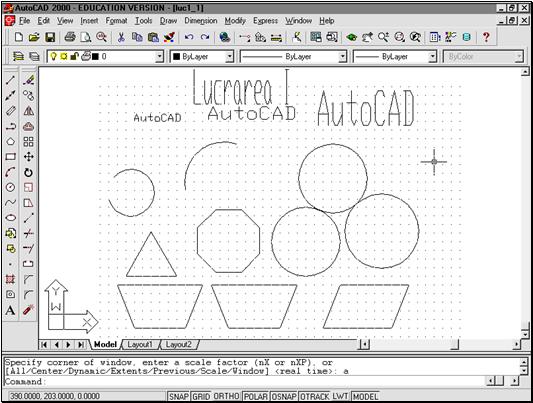
Task: Expand the ByLayer linetype dropdown
Action: [x=342, y=57]
